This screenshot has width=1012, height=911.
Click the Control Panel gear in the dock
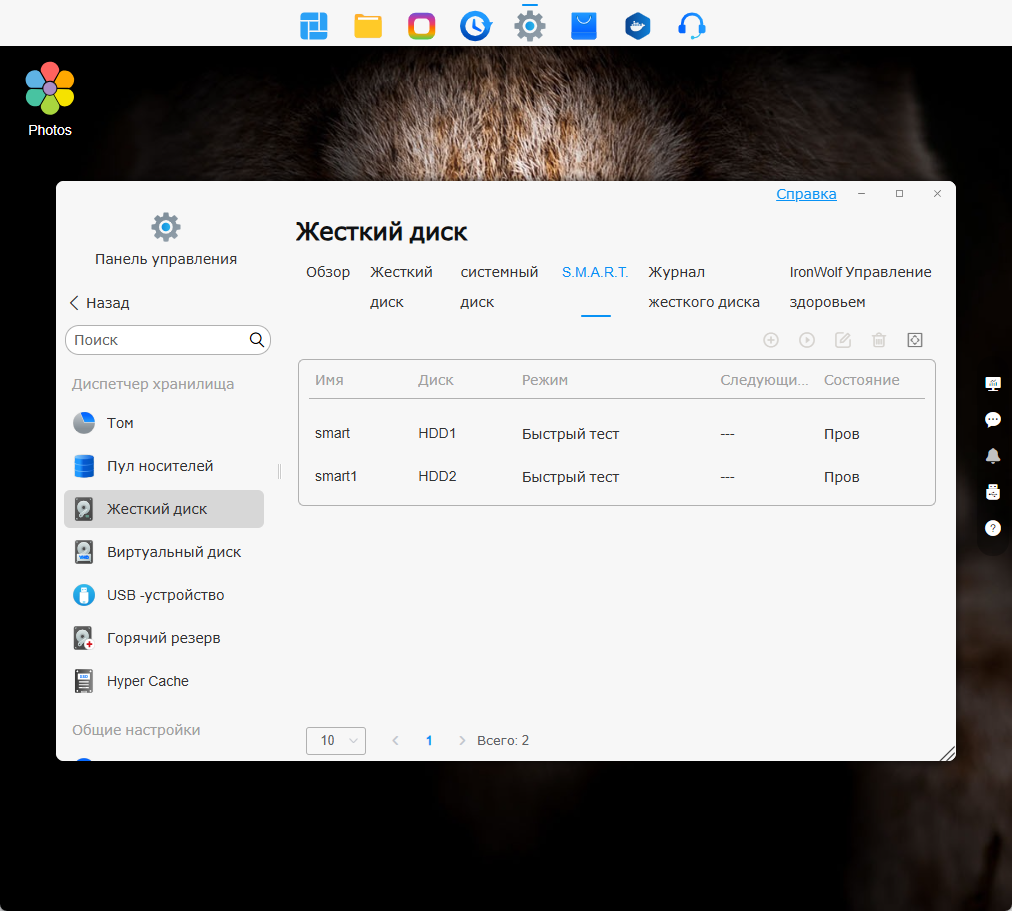point(530,26)
